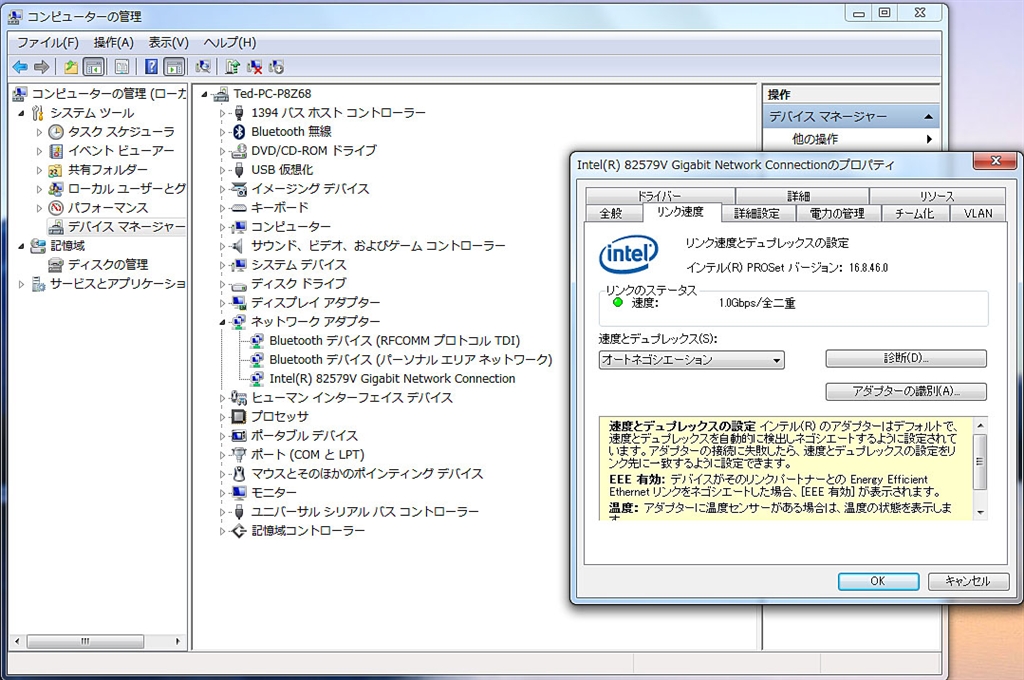Switch to the チーム化 tab
The height and width of the screenshot is (680, 1024).
(x=915, y=213)
